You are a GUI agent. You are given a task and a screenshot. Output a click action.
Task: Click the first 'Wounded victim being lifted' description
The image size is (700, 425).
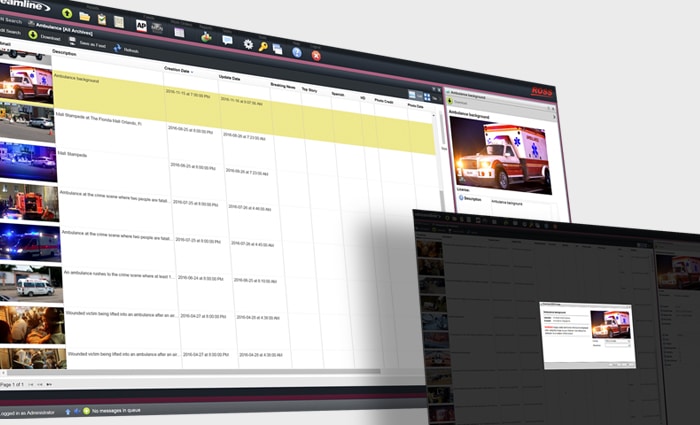121,314
